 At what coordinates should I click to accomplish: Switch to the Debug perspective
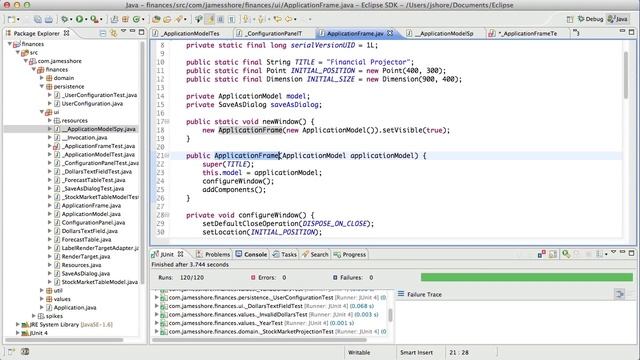click(590, 19)
